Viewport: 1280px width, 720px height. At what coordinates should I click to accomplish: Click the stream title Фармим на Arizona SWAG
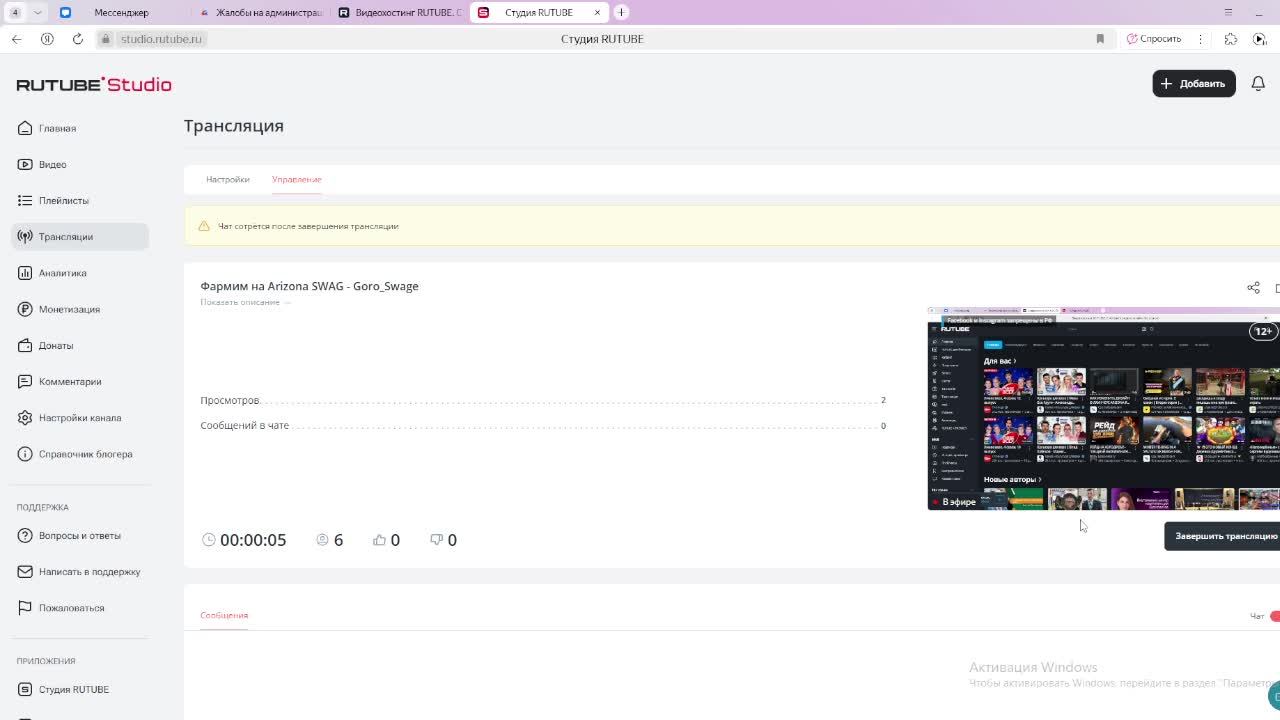(309, 286)
